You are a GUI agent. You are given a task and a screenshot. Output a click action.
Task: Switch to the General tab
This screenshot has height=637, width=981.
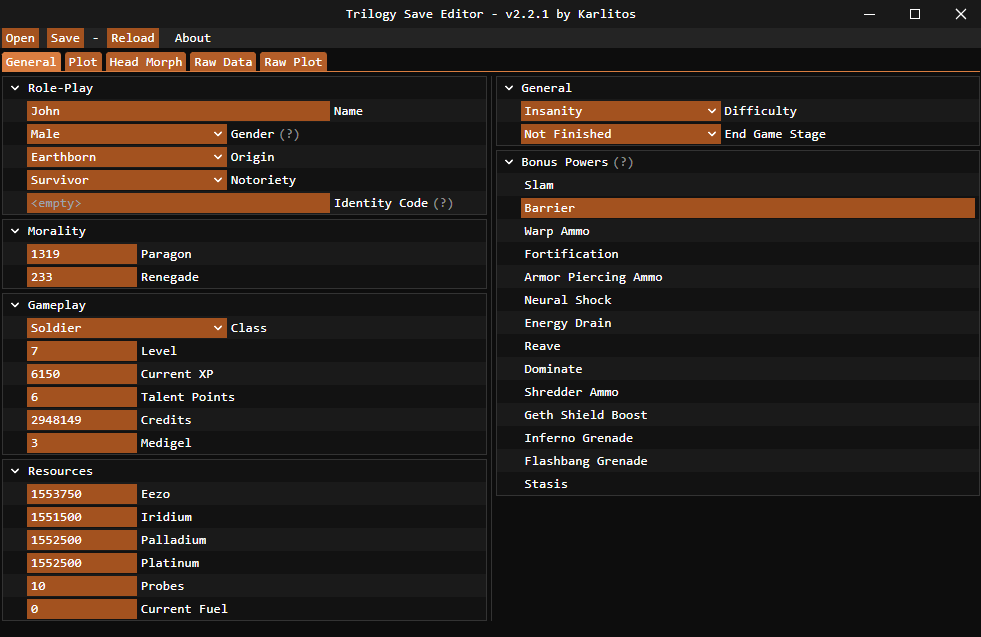[31, 62]
